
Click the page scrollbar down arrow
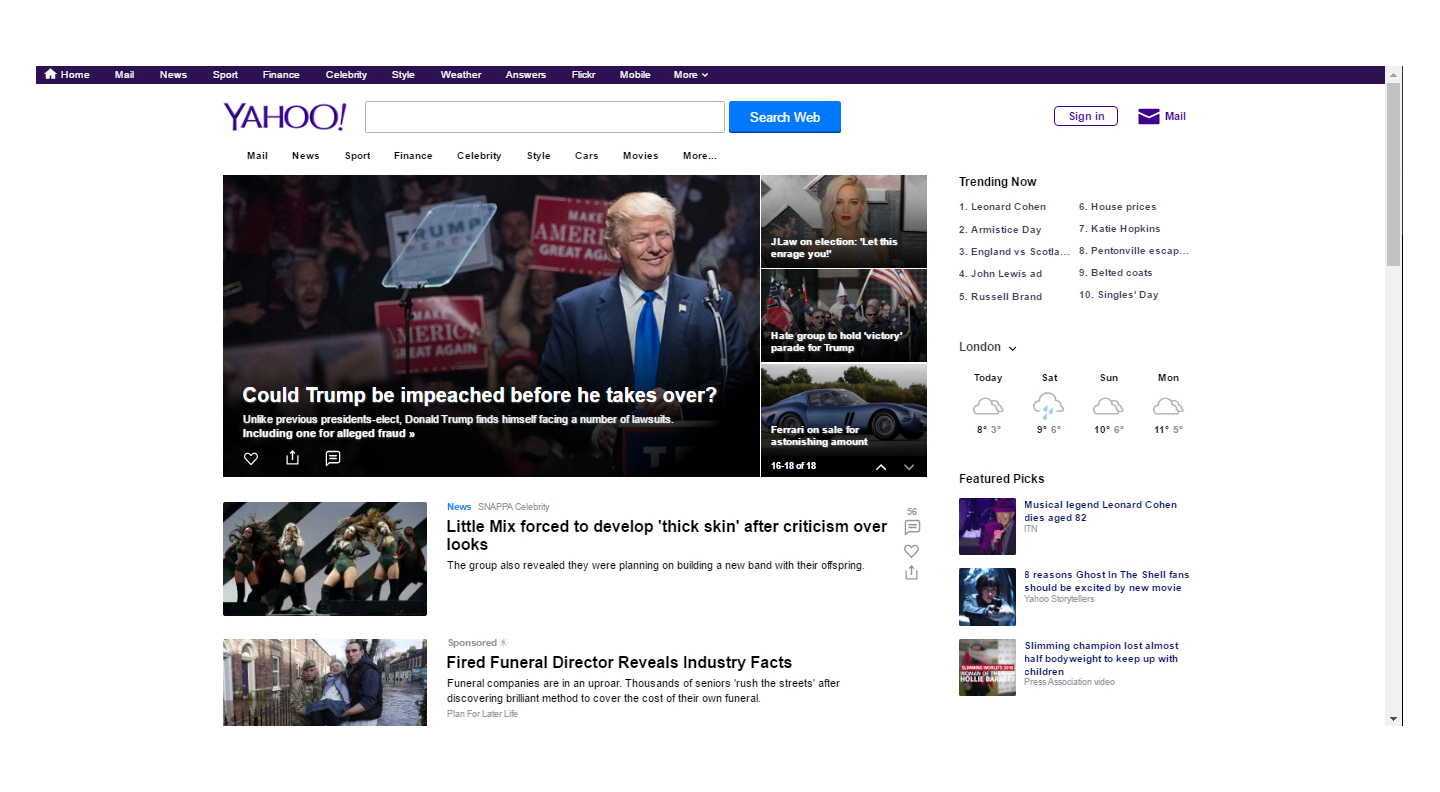(x=1393, y=718)
